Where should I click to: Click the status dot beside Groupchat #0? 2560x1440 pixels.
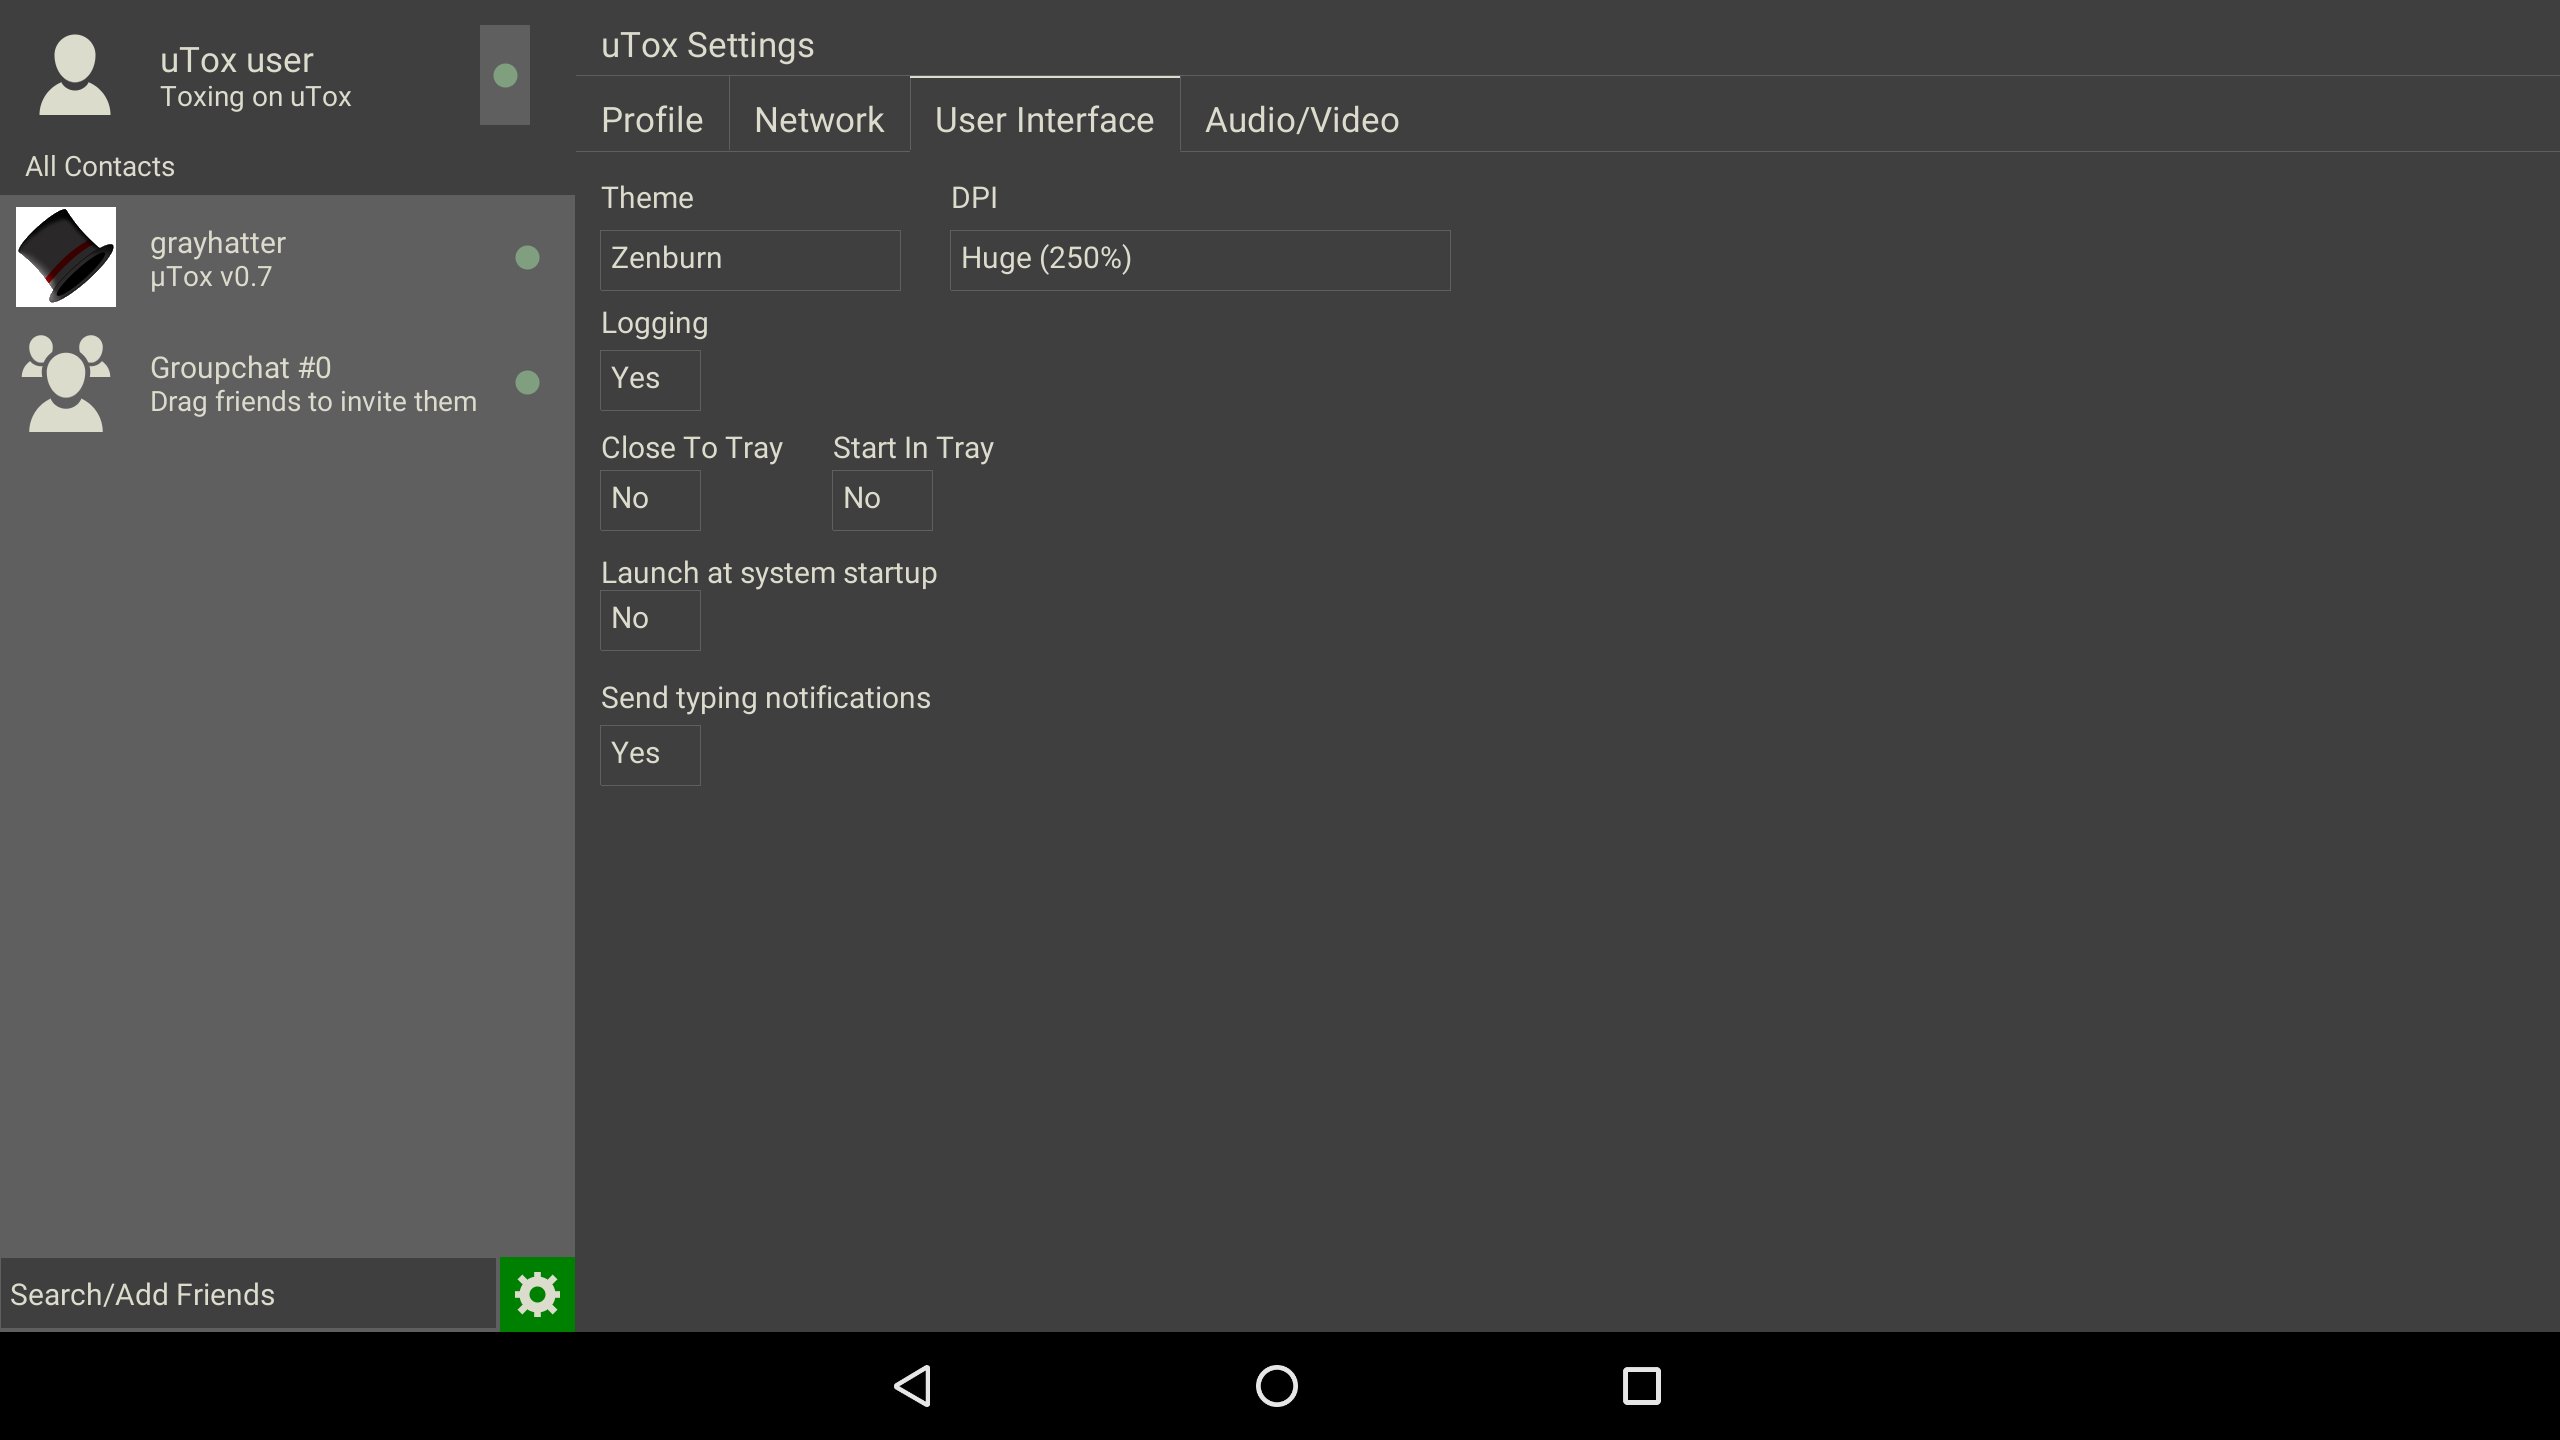tap(528, 381)
